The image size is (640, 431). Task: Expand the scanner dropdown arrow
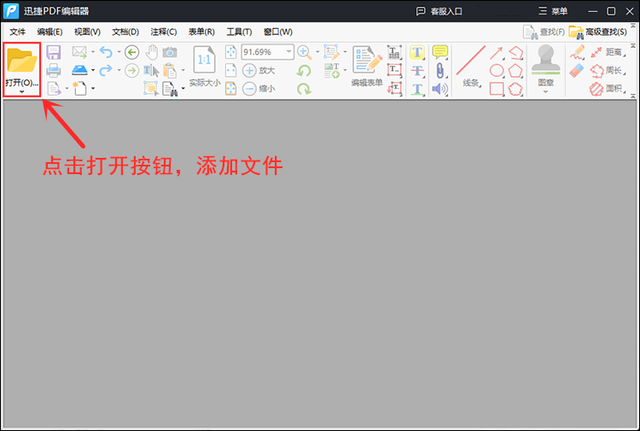coord(93,70)
